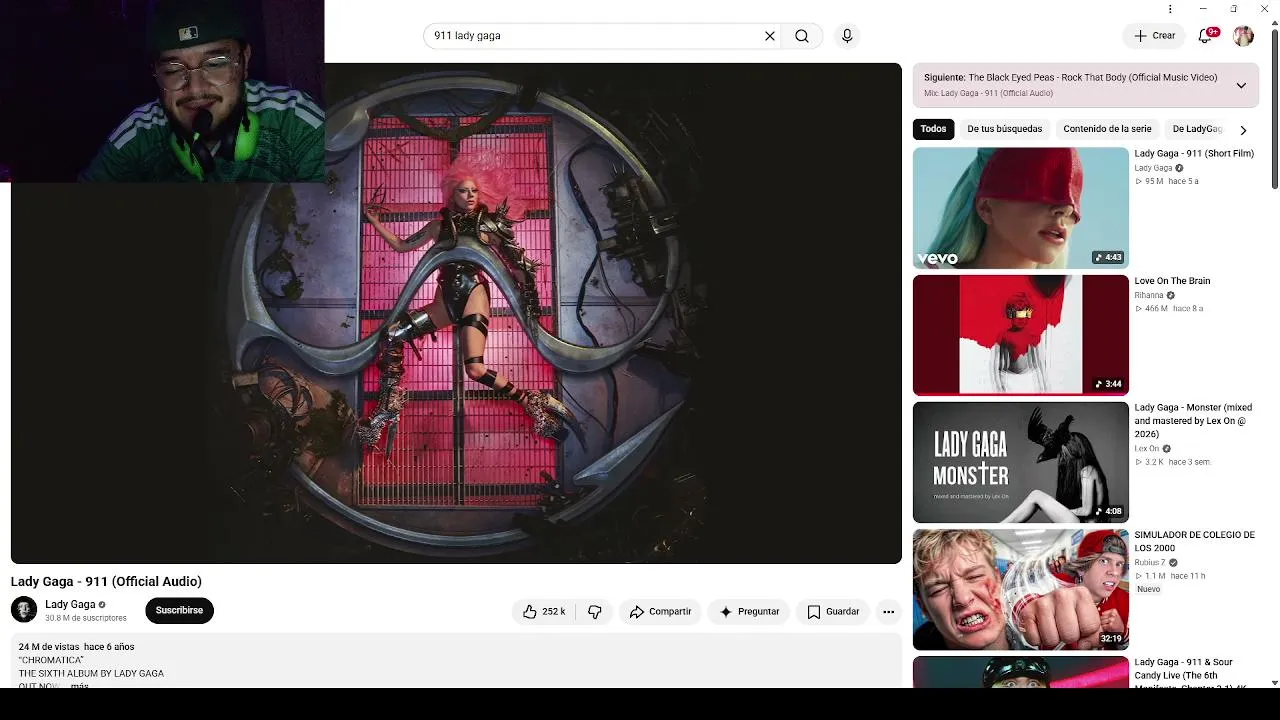Screen dimensions: 1280x720
Task: Select the "De tus búsquedas" chip
Action: (1004, 129)
